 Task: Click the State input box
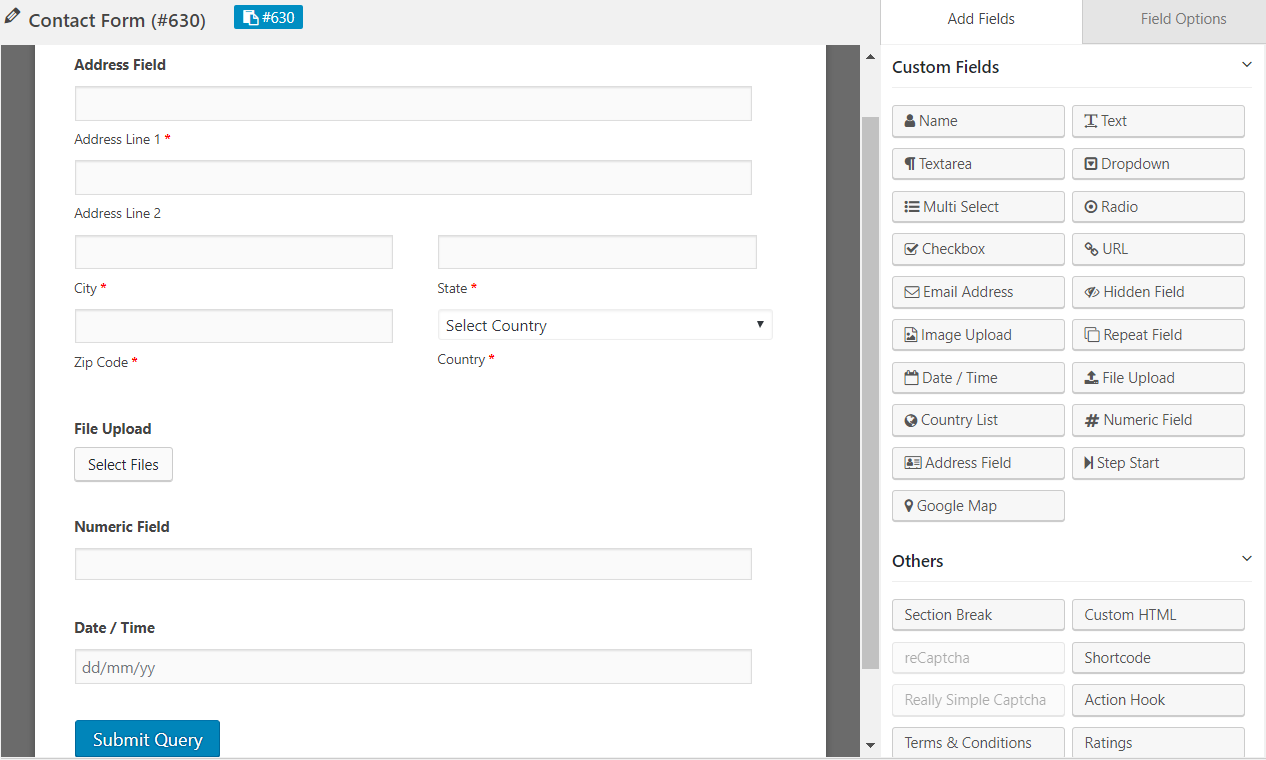click(x=597, y=252)
